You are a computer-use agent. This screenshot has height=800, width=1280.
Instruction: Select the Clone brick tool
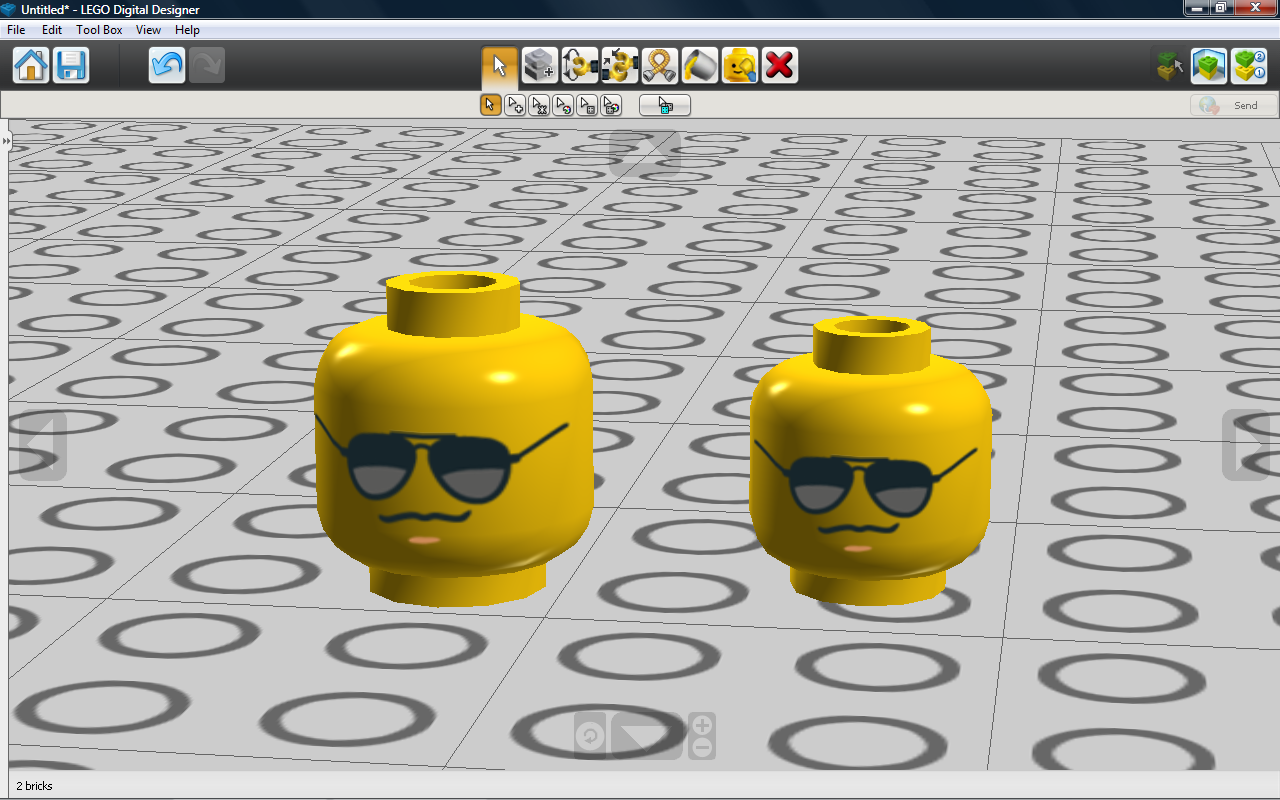[x=540, y=65]
